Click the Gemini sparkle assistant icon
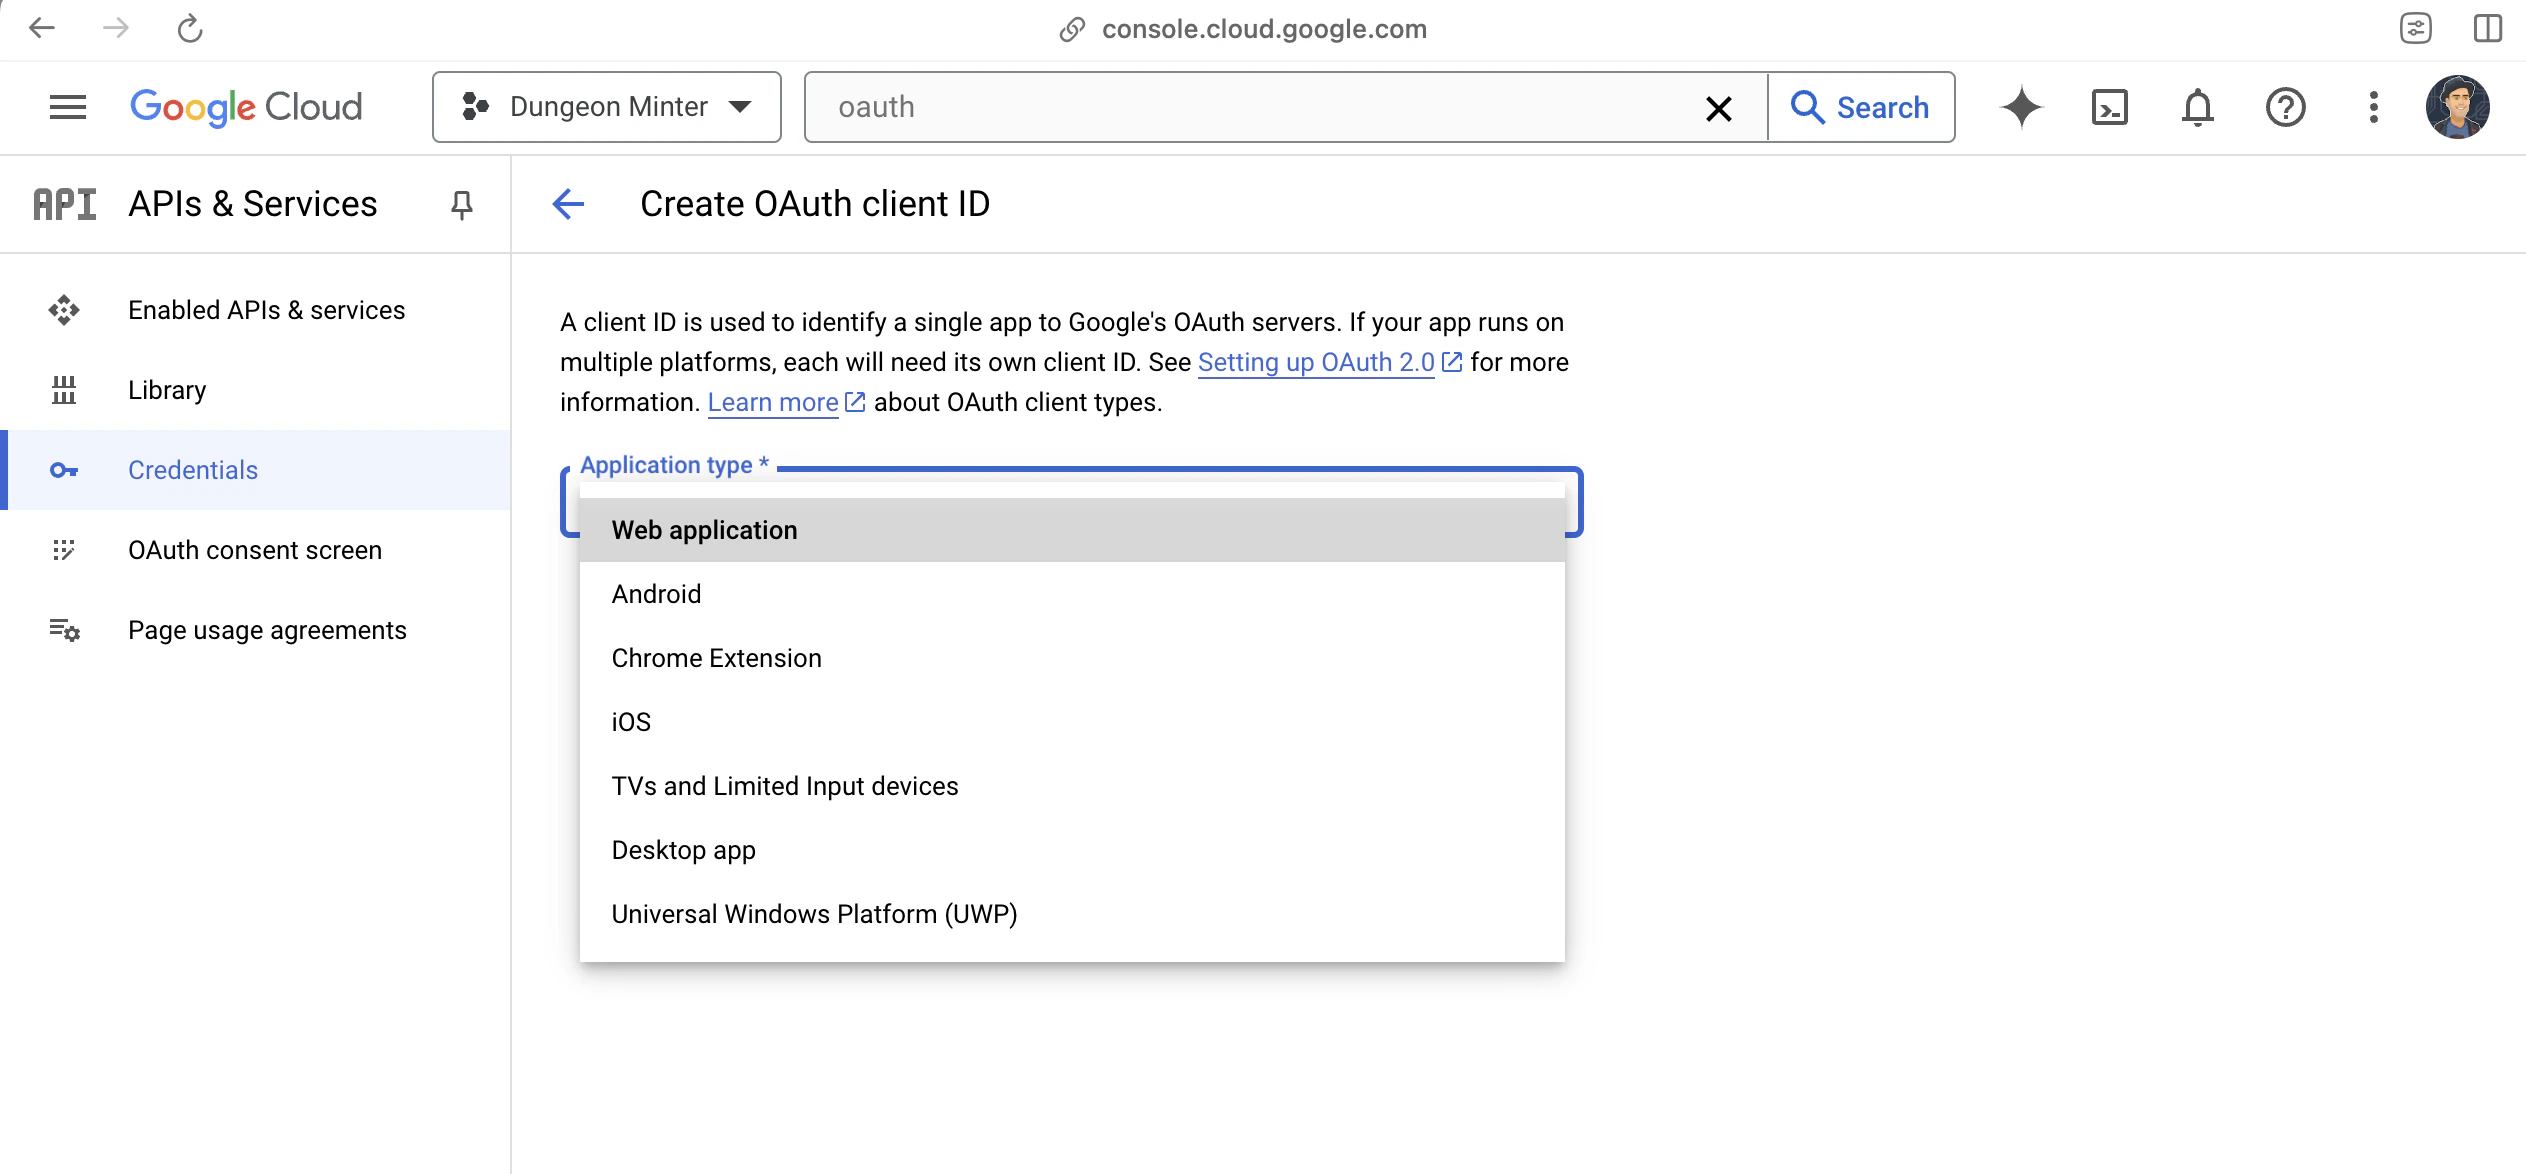This screenshot has height=1174, width=2526. [2021, 107]
